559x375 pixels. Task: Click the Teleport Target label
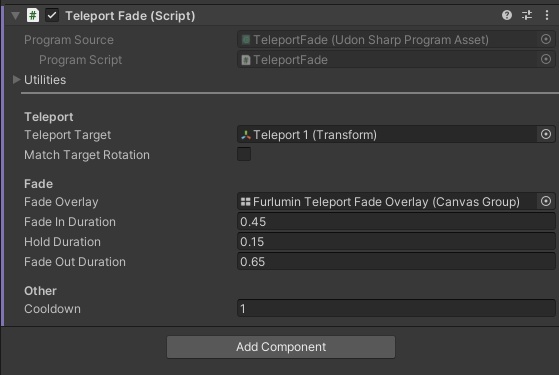click(x=68, y=135)
